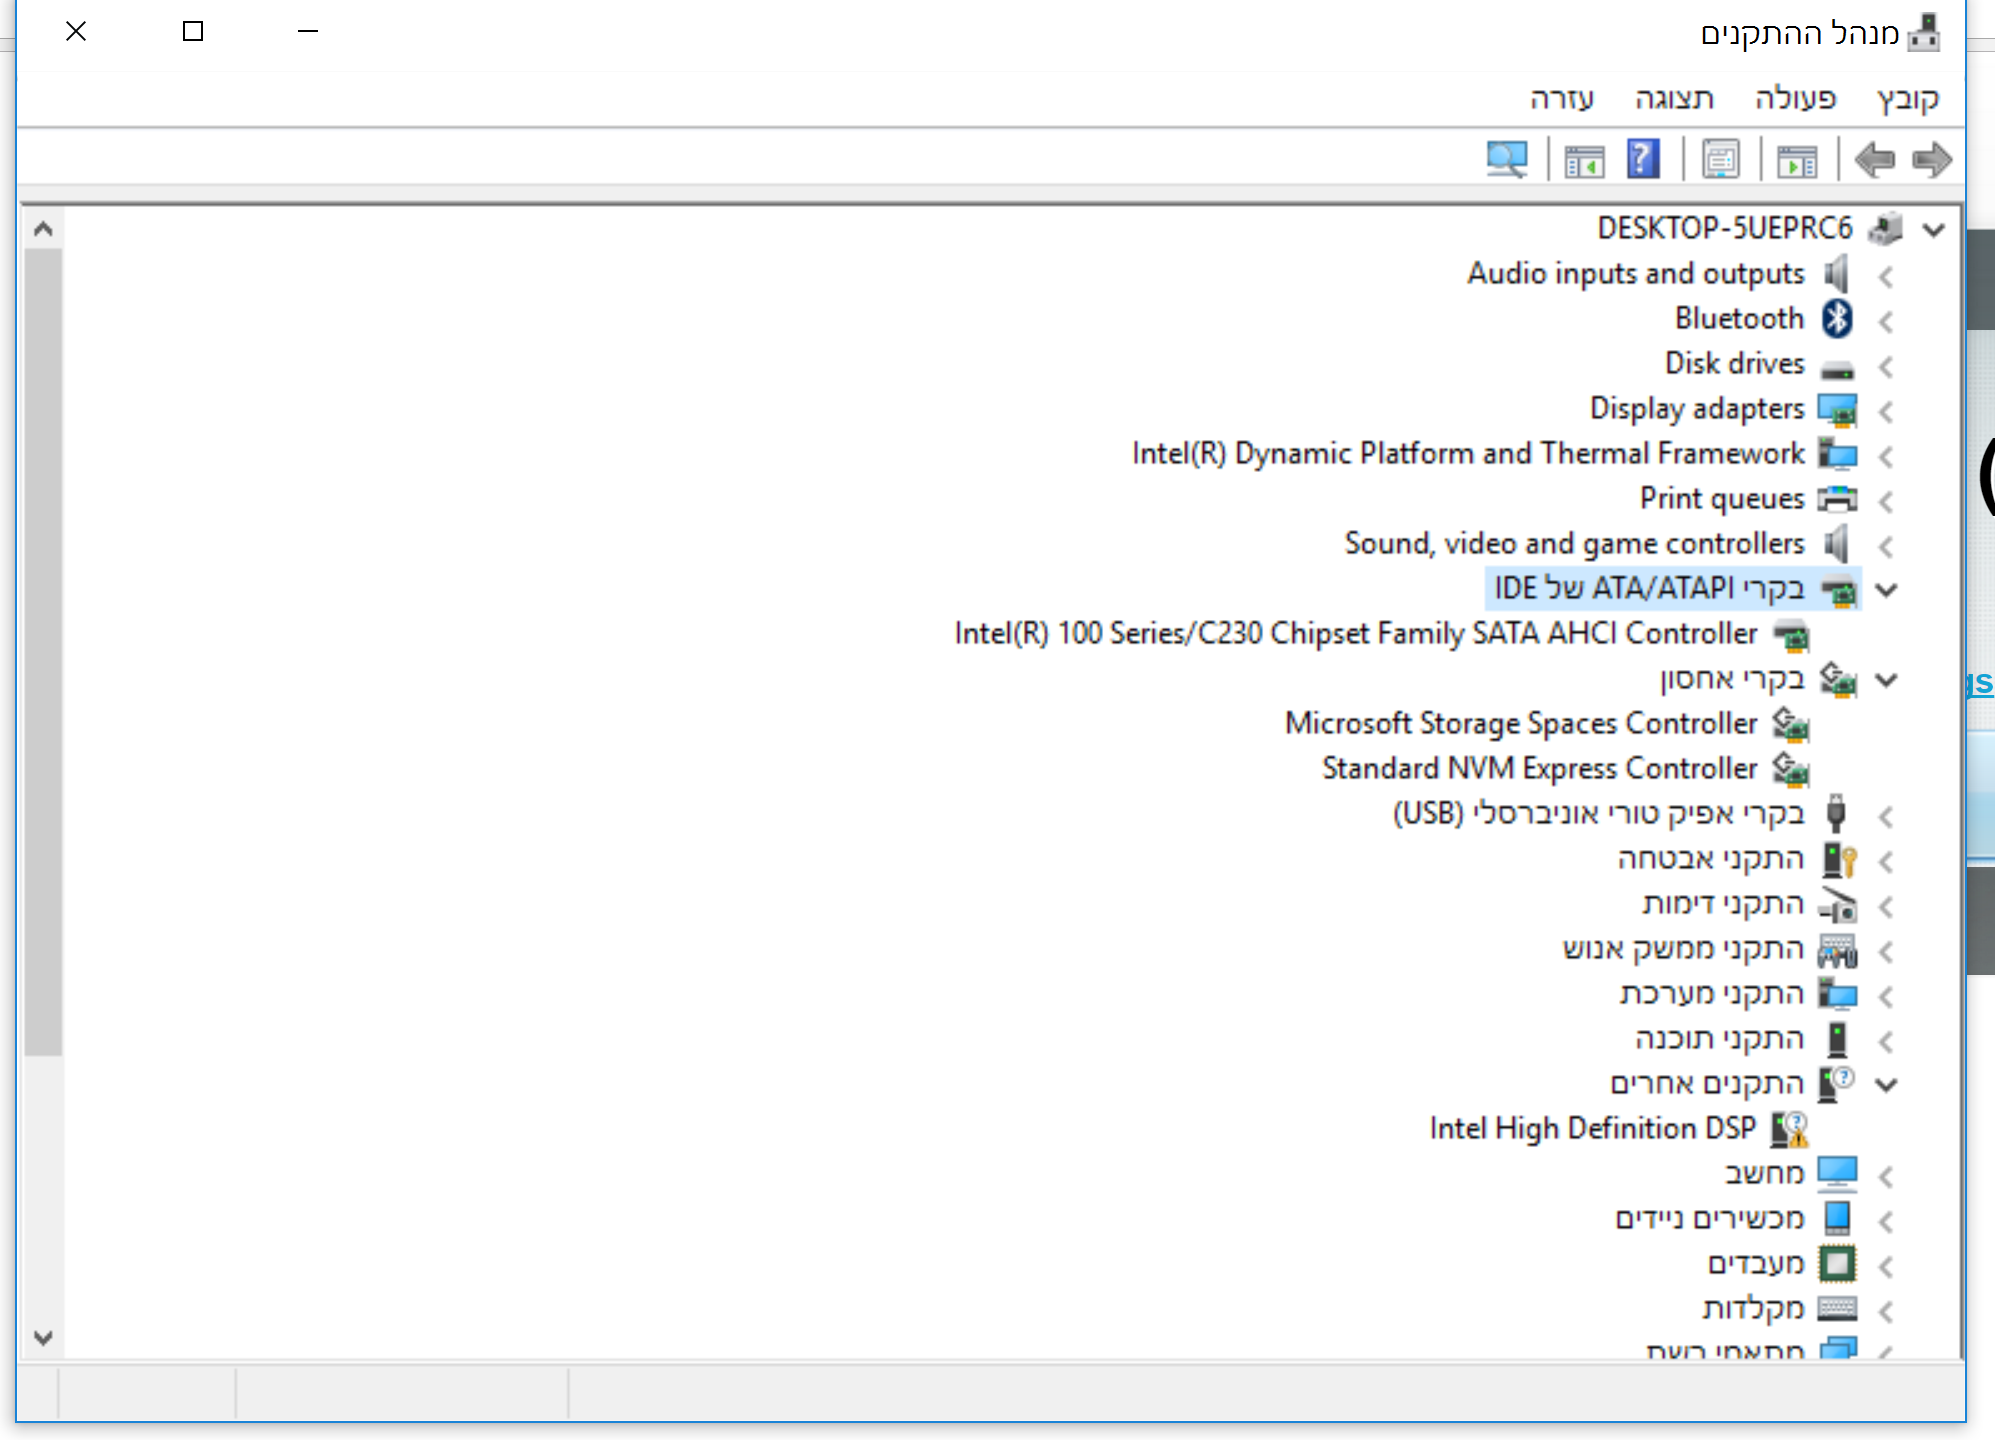Expand the Audio inputs and outputs category
Screen dimensions: 1995x1440
point(1886,276)
